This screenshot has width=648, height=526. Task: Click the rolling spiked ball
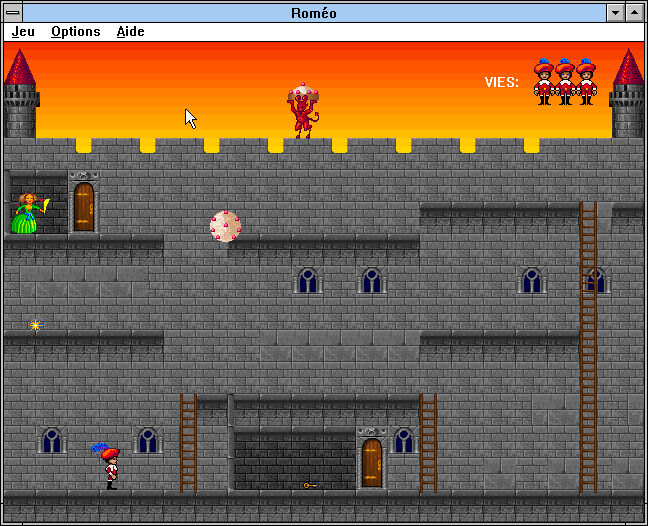pyautogui.click(x=225, y=226)
